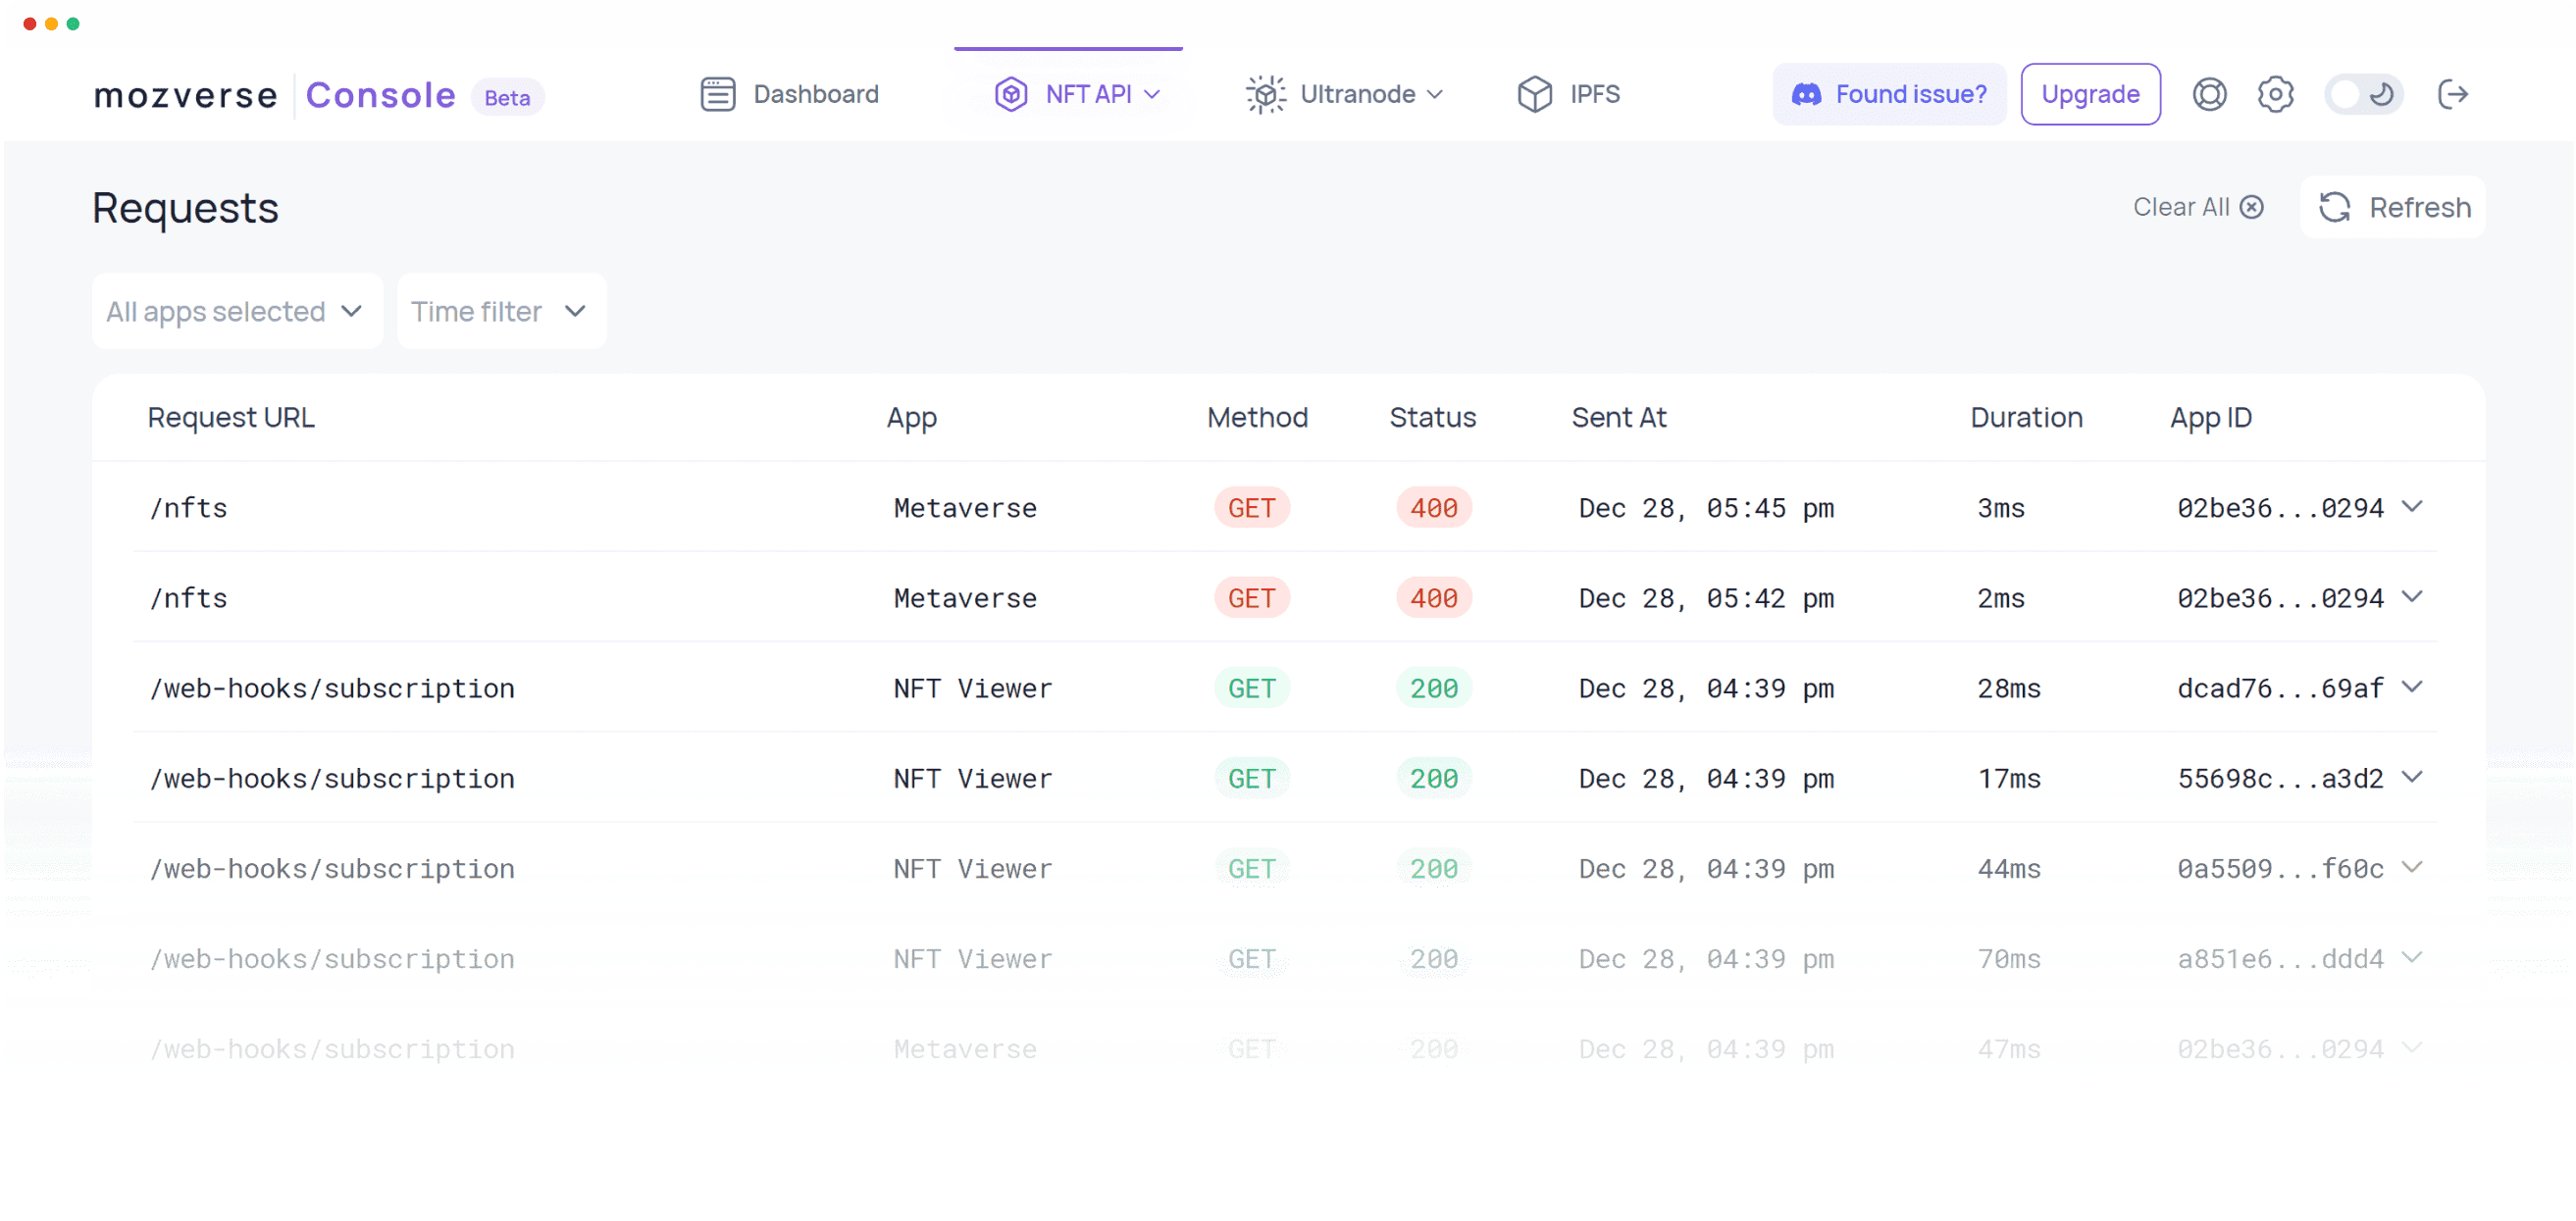Open the All apps selected dropdown
The height and width of the screenshot is (1221, 2576).
(x=237, y=311)
